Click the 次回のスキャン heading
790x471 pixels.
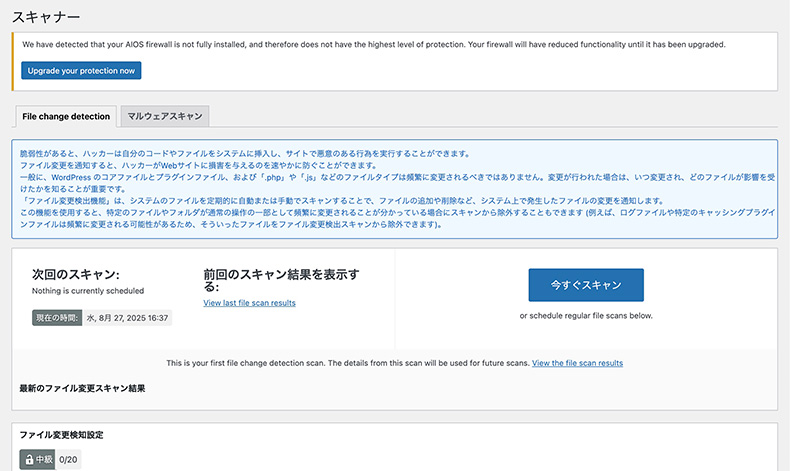[76, 275]
